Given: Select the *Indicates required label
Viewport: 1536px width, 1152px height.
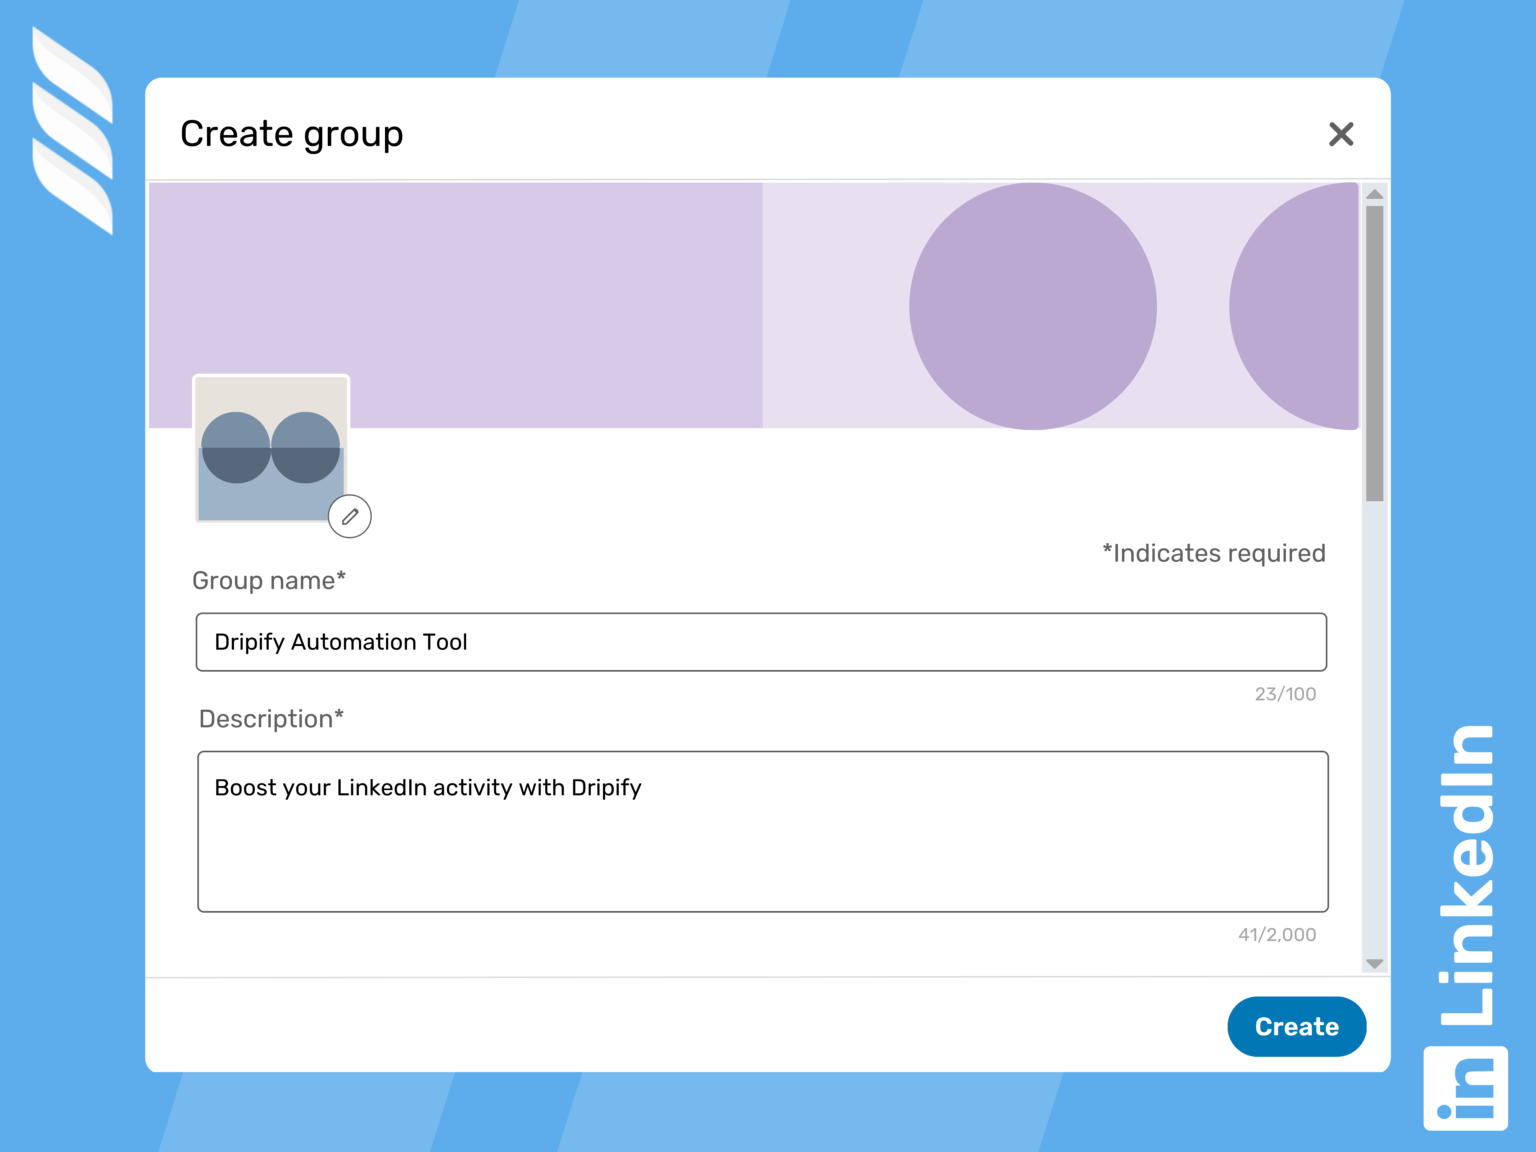Looking at the screenshot, I should tap(1213, 552).
